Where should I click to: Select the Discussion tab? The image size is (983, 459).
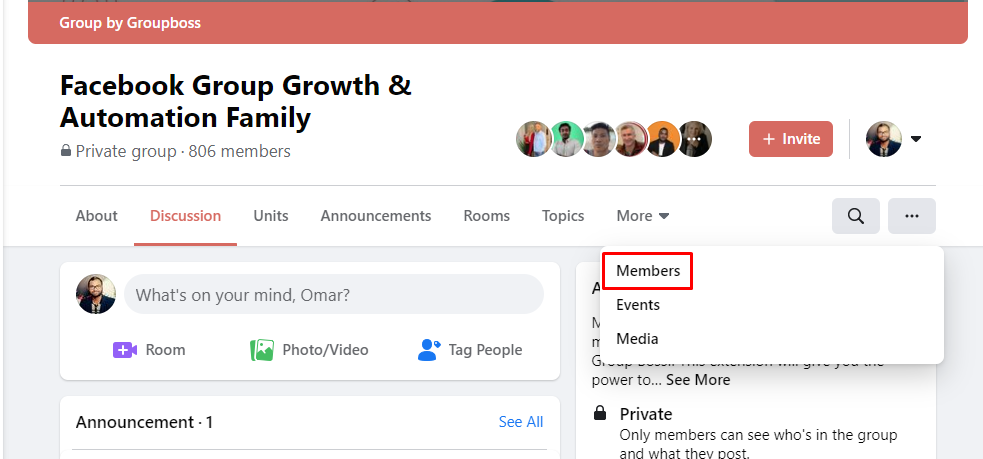[x=186, y=216]
